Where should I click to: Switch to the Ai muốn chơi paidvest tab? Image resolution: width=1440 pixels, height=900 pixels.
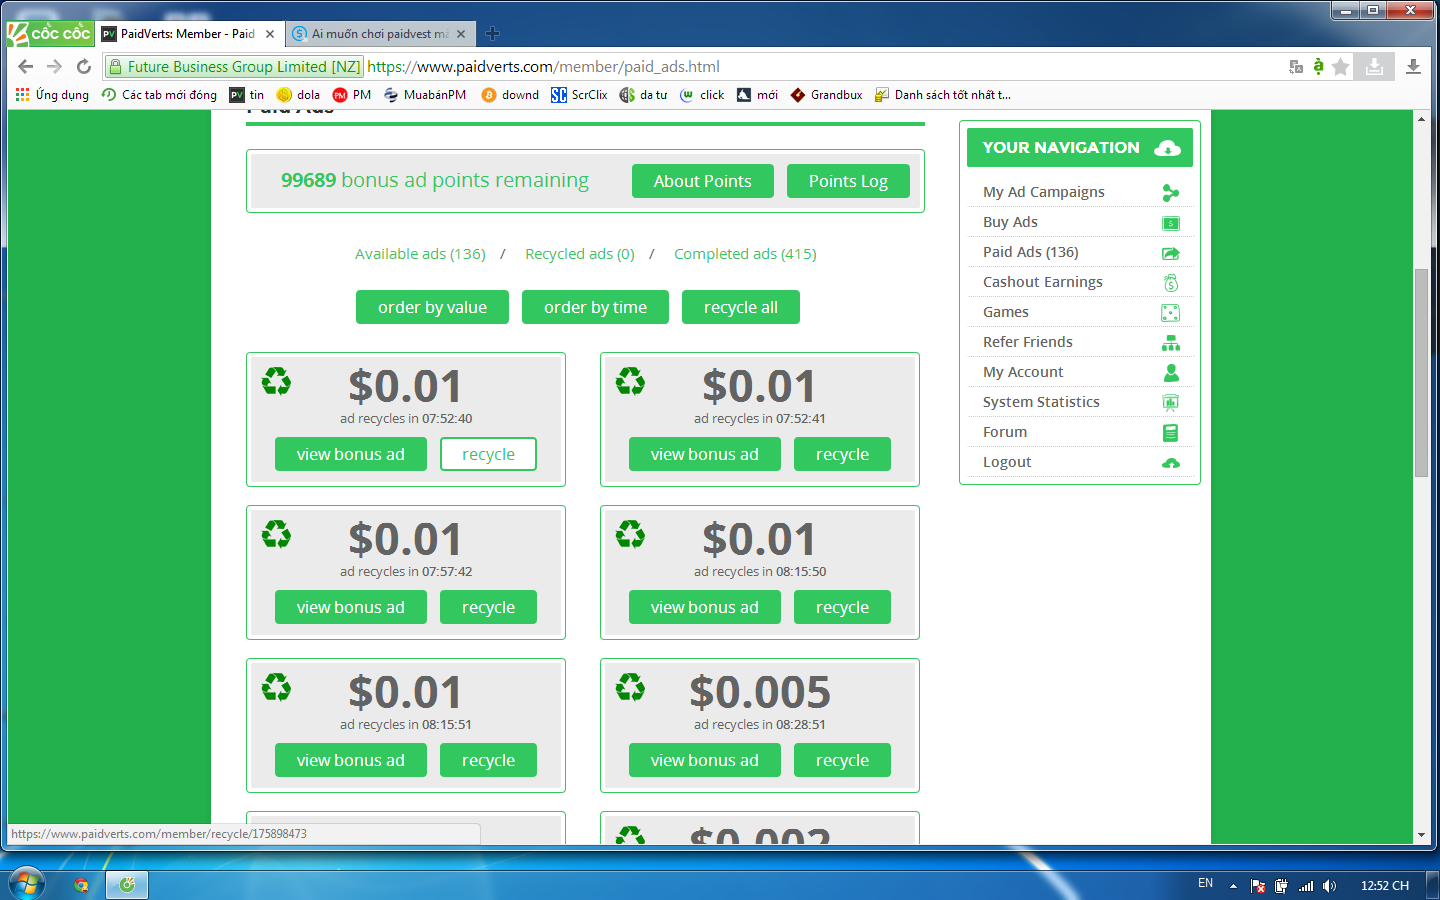tap(379, 34)
